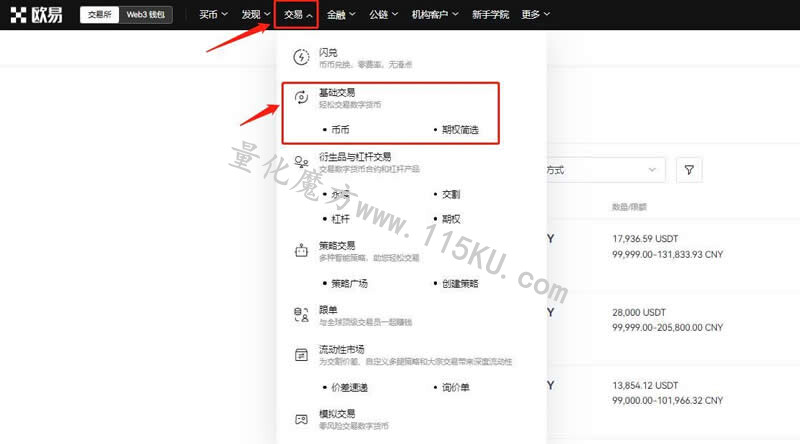The width and height of the screenshot is (800, 444).
Task: Click the 策略交易 robot icon
Action: click(301, 251)
